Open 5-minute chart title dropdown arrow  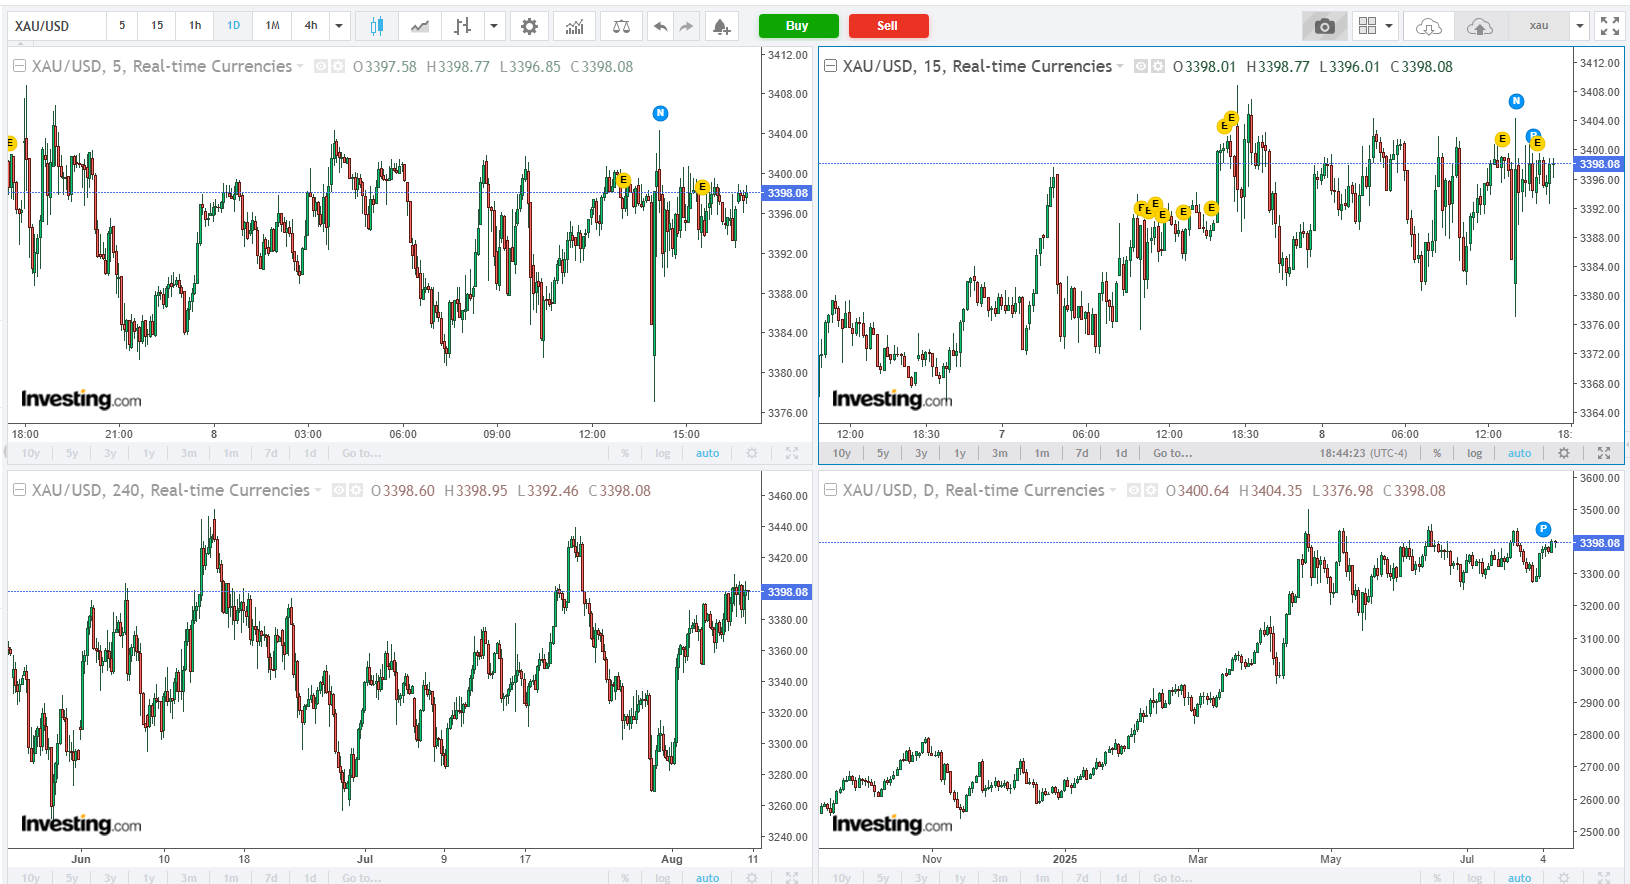(x=300, y=67)
